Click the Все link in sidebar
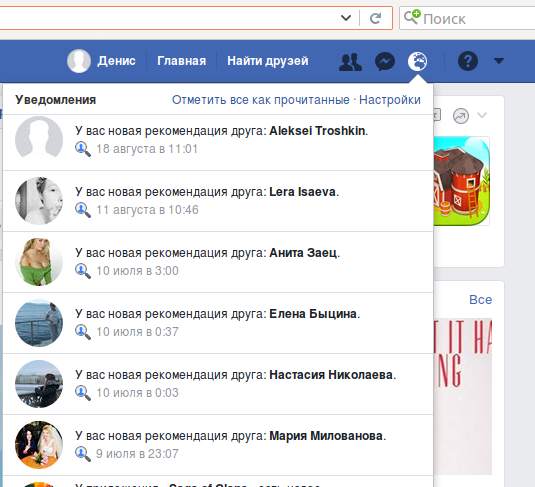Screen dimensions: 535x487 480,300
